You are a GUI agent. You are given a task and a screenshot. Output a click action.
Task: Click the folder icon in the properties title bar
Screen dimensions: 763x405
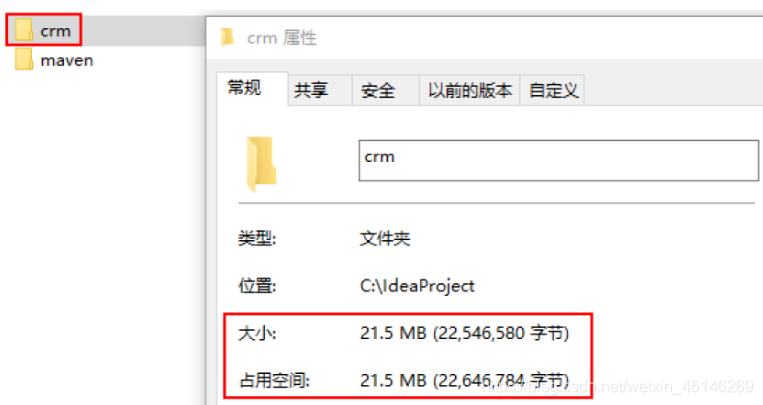[227, 37]
